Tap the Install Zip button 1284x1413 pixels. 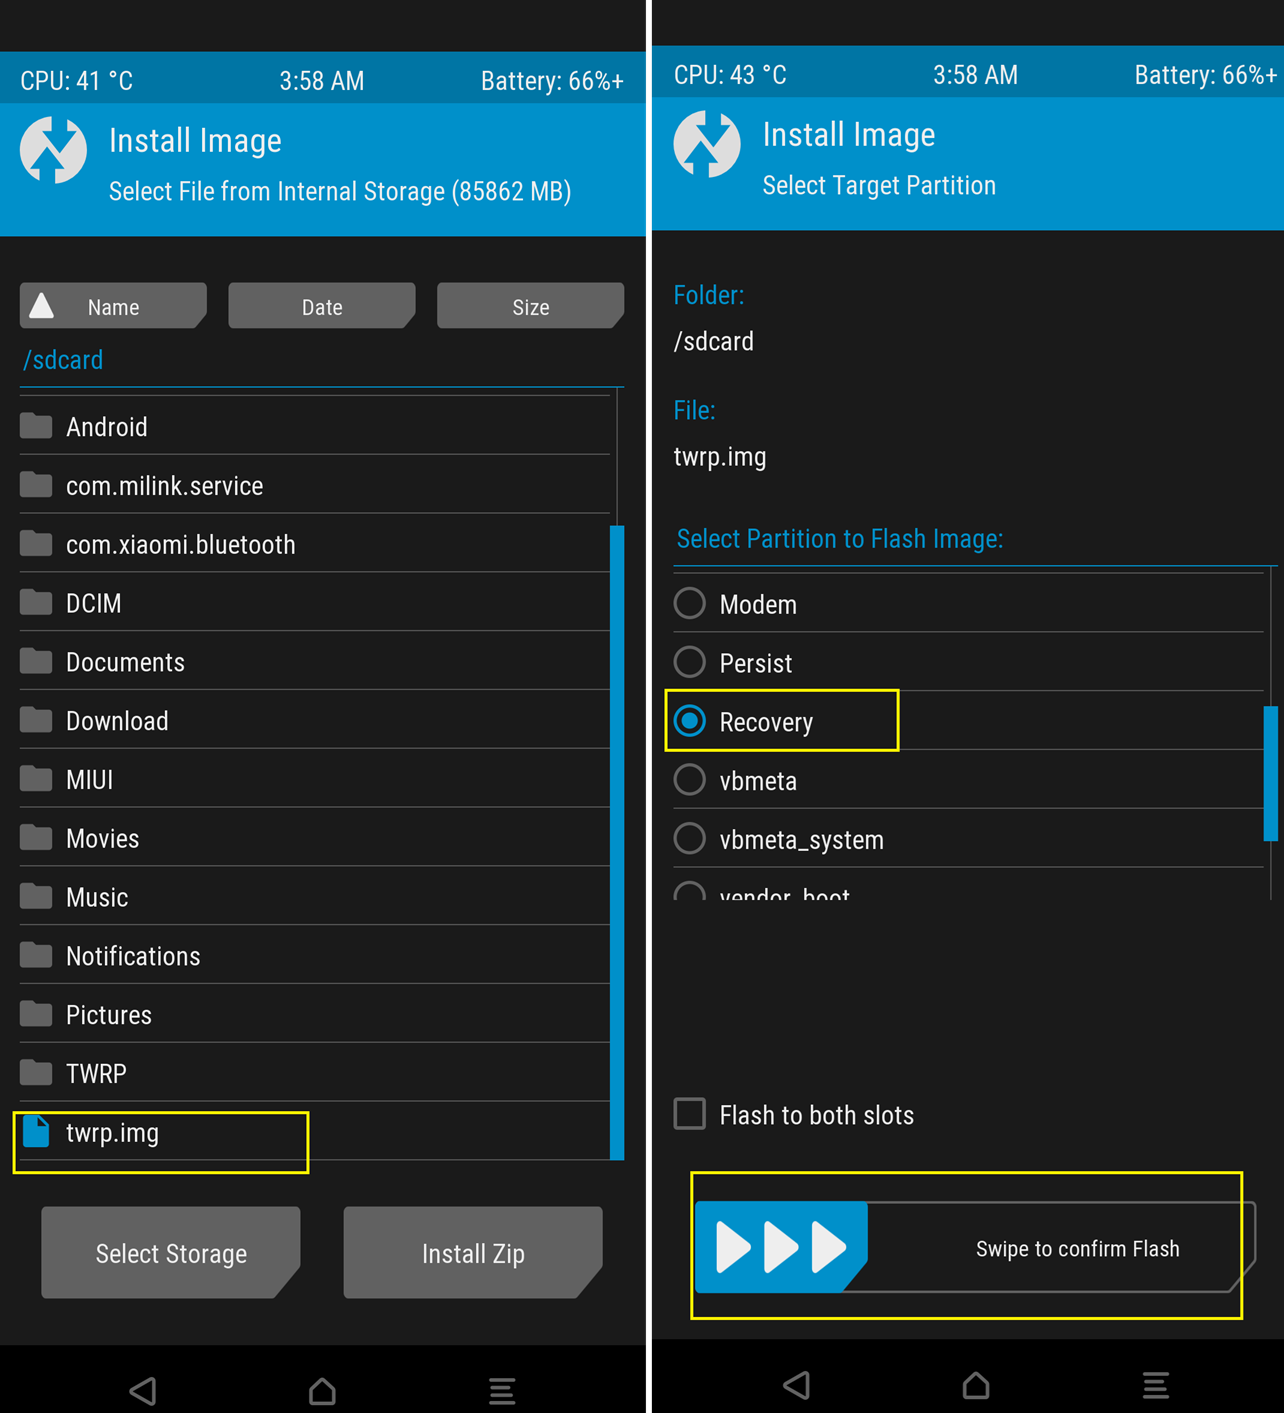click(473, 1253)
